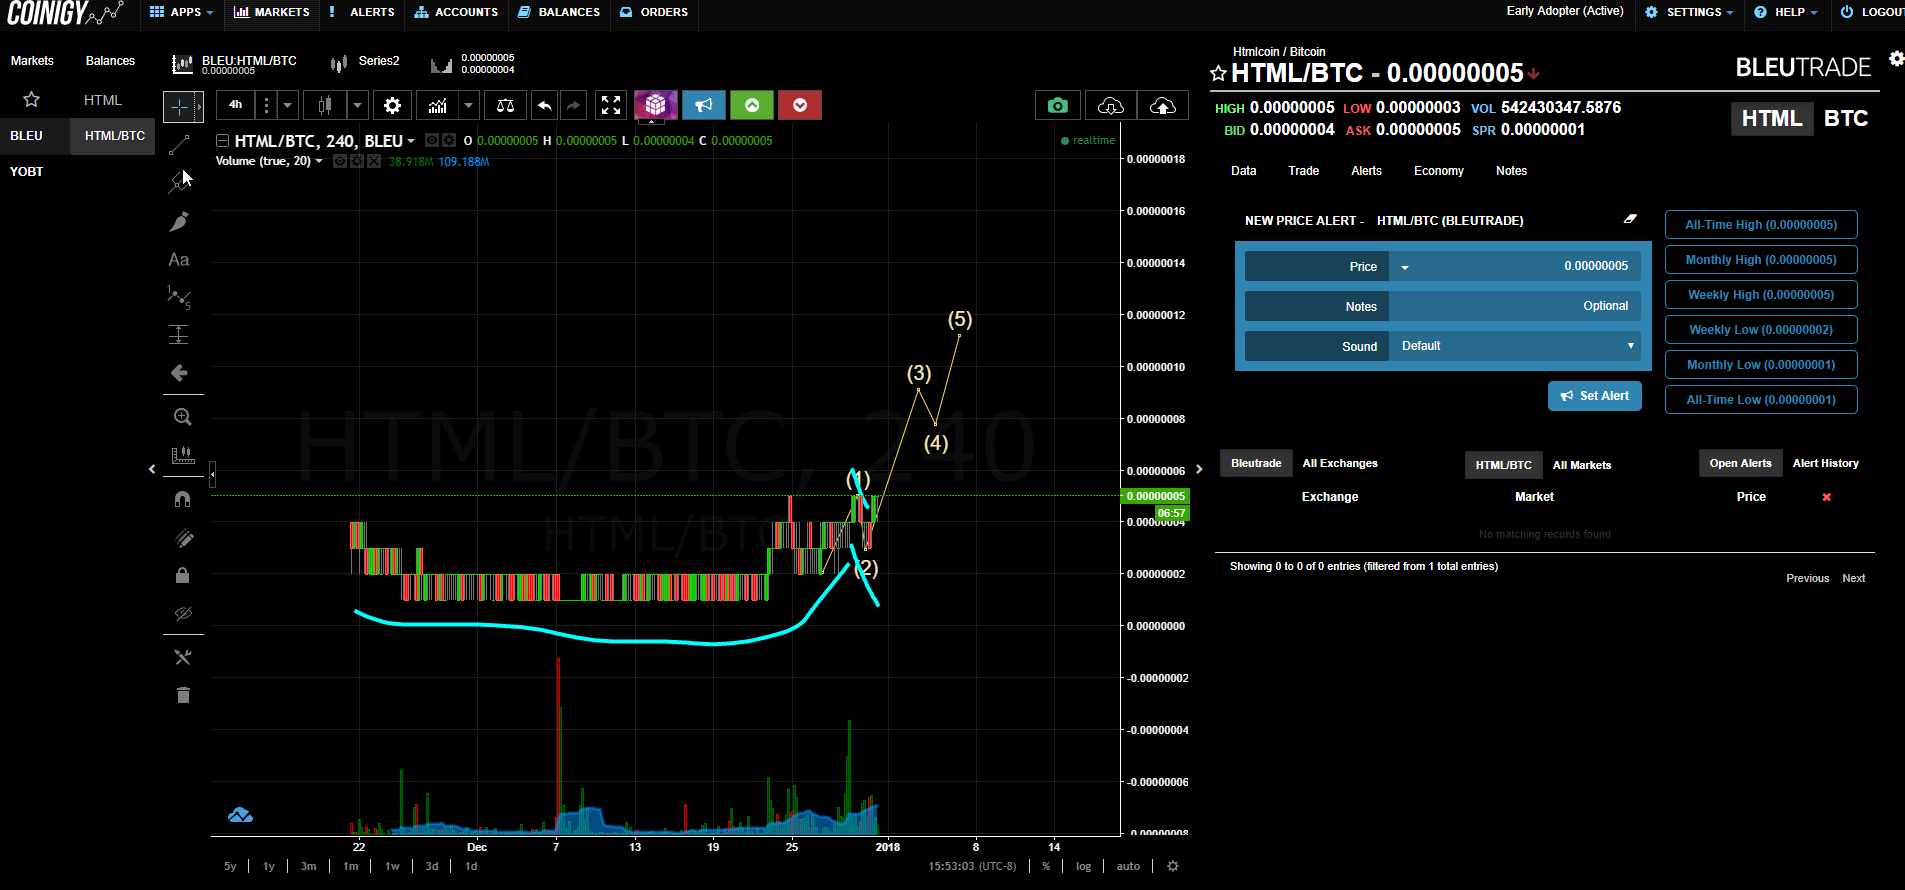Go to the Next page of alerts
This screenshot has width=1905, height=890.
pos(1853,578)
